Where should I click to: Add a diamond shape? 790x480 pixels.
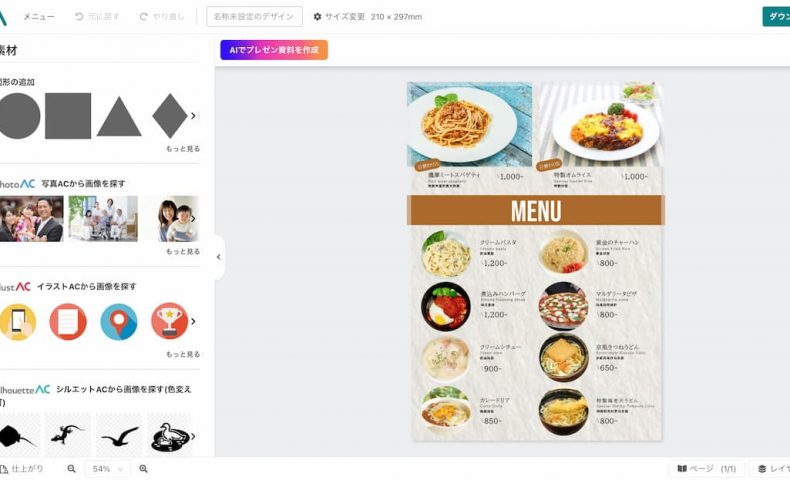[170, 116]
